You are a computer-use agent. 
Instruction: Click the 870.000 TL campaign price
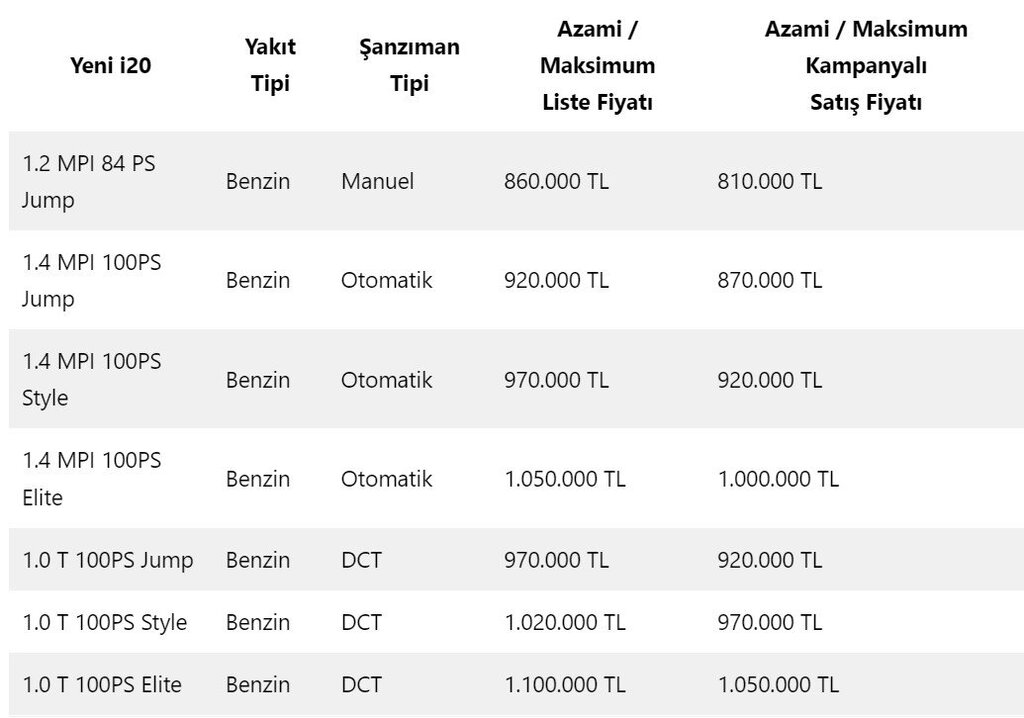pyautogui.click(x=770, y=280)
